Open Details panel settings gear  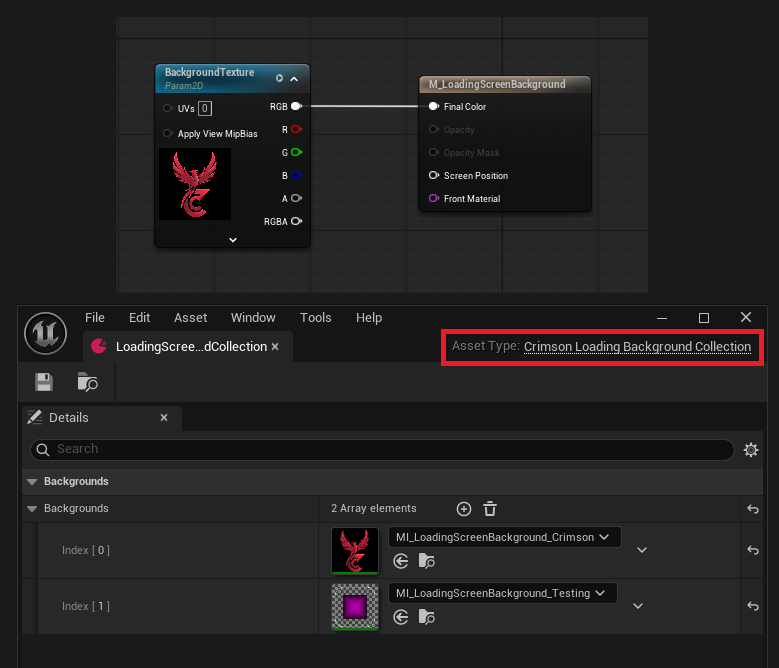click(x=751, y=450)
